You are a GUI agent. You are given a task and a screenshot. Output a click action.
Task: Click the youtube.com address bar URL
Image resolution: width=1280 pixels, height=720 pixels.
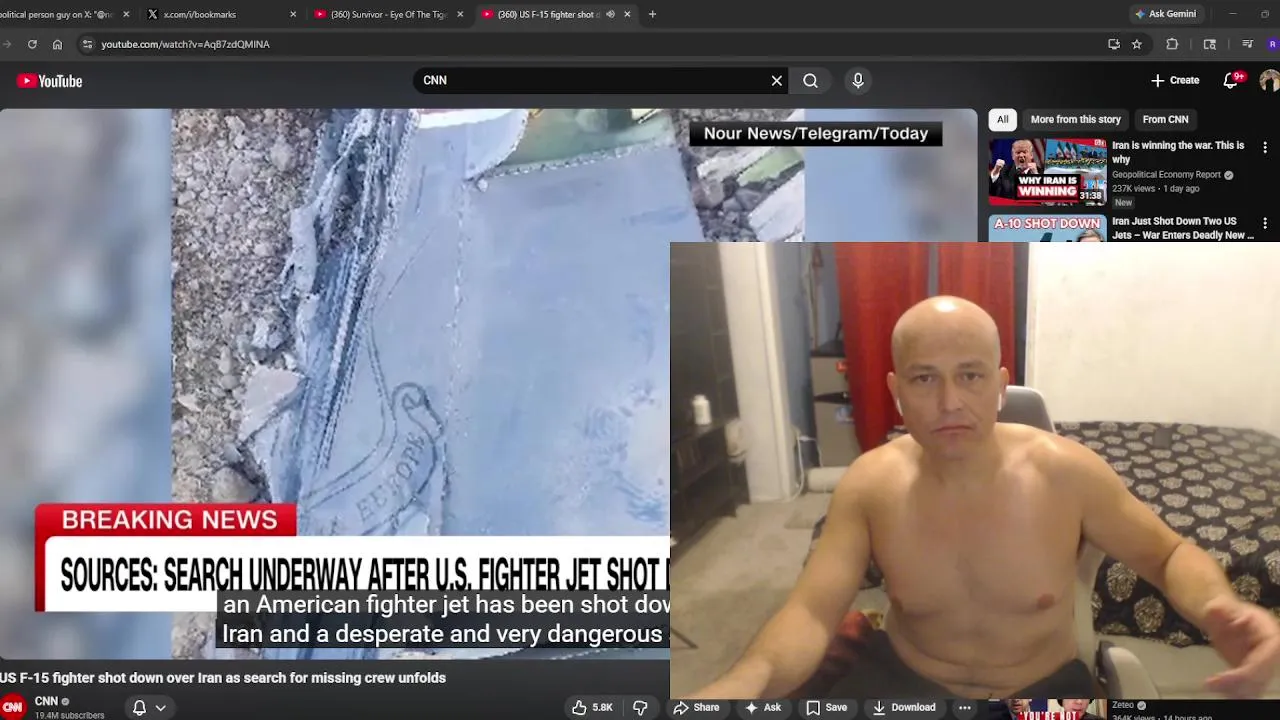tap(185, 44)
